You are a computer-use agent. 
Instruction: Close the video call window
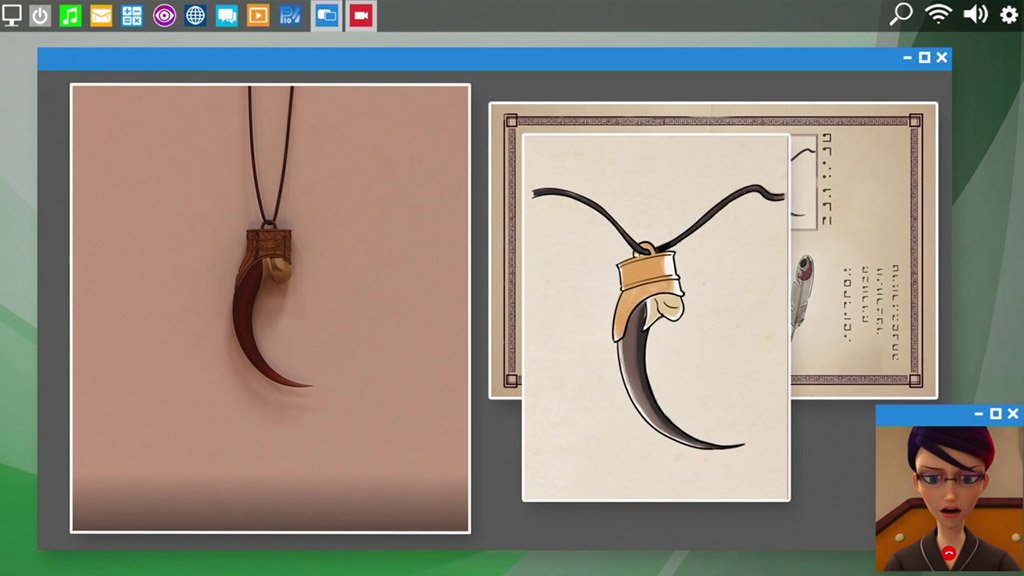[1013, 414]
